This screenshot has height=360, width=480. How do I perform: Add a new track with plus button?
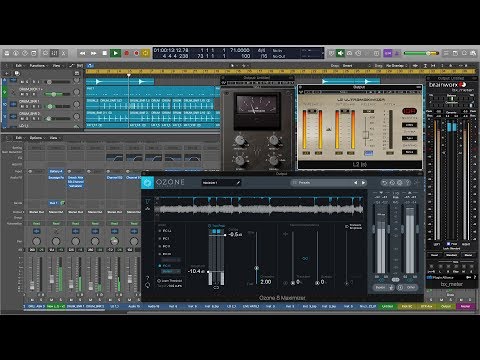pyautogui.click(x=7, y=73)
